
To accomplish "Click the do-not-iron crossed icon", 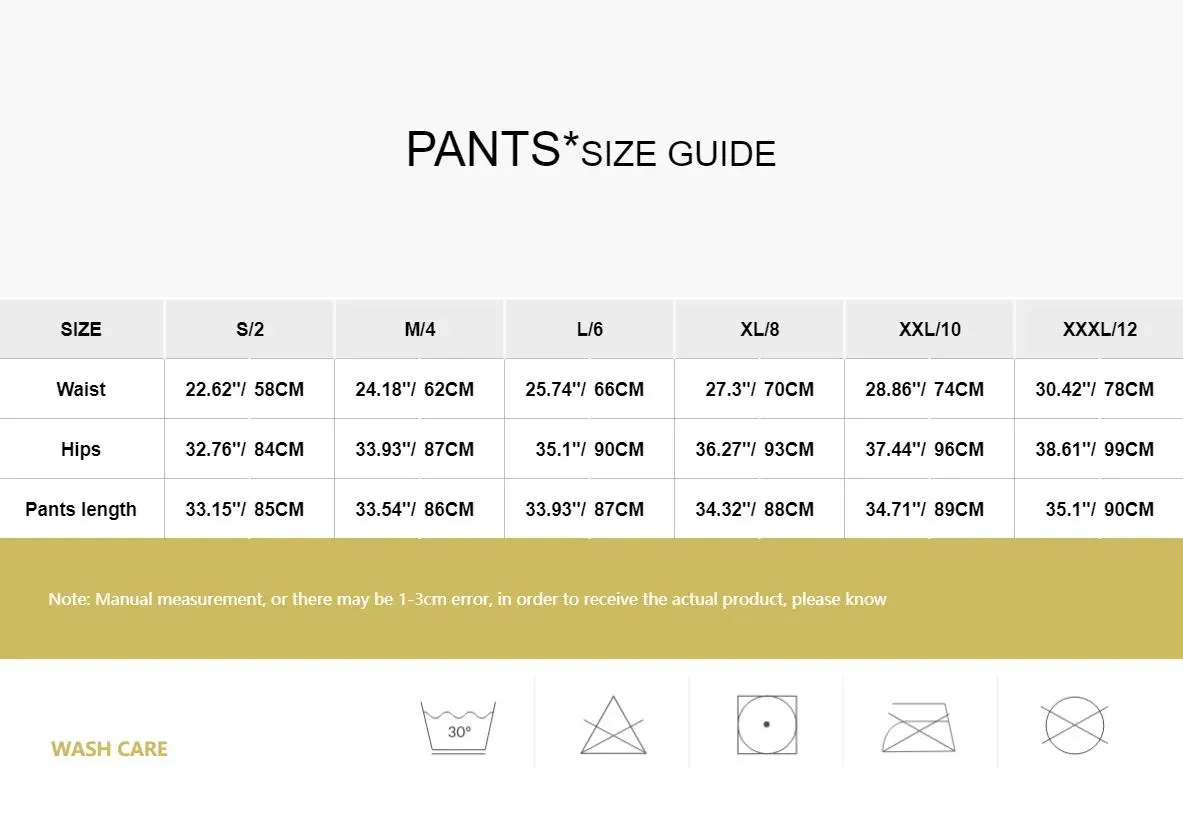I will (x=920, y=725).
